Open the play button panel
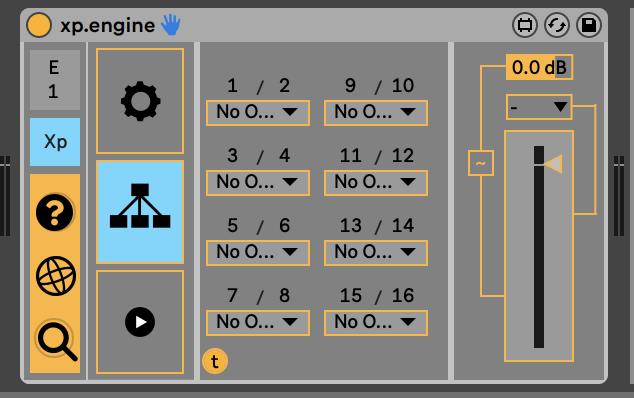This screenshot has width=634, height=398. 140,322
